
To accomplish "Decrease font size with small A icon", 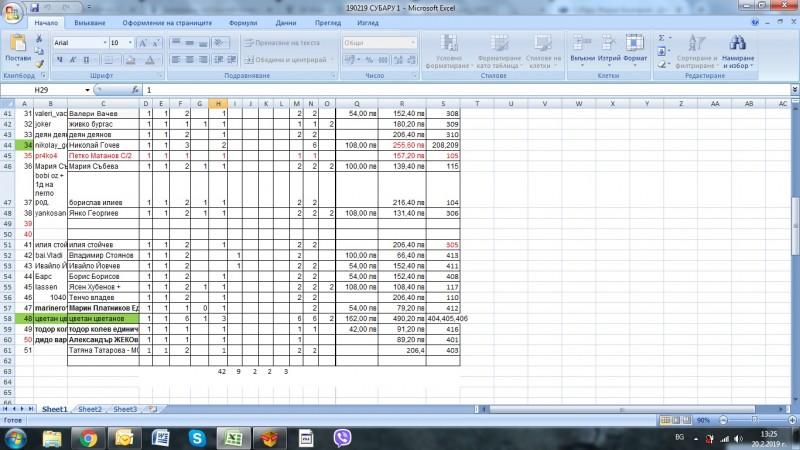I will click(x=156, y=43).
